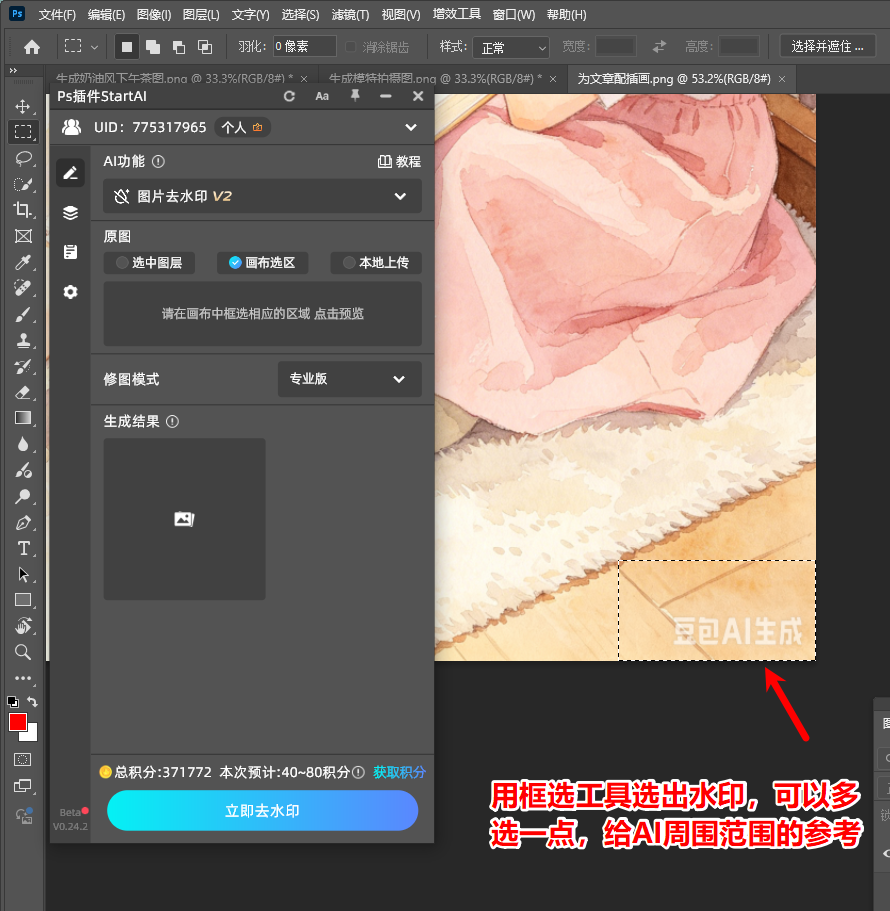Click the 立即去水印 button
The height and width of the screenshot is (911, 890).
[x=263, y=810]
